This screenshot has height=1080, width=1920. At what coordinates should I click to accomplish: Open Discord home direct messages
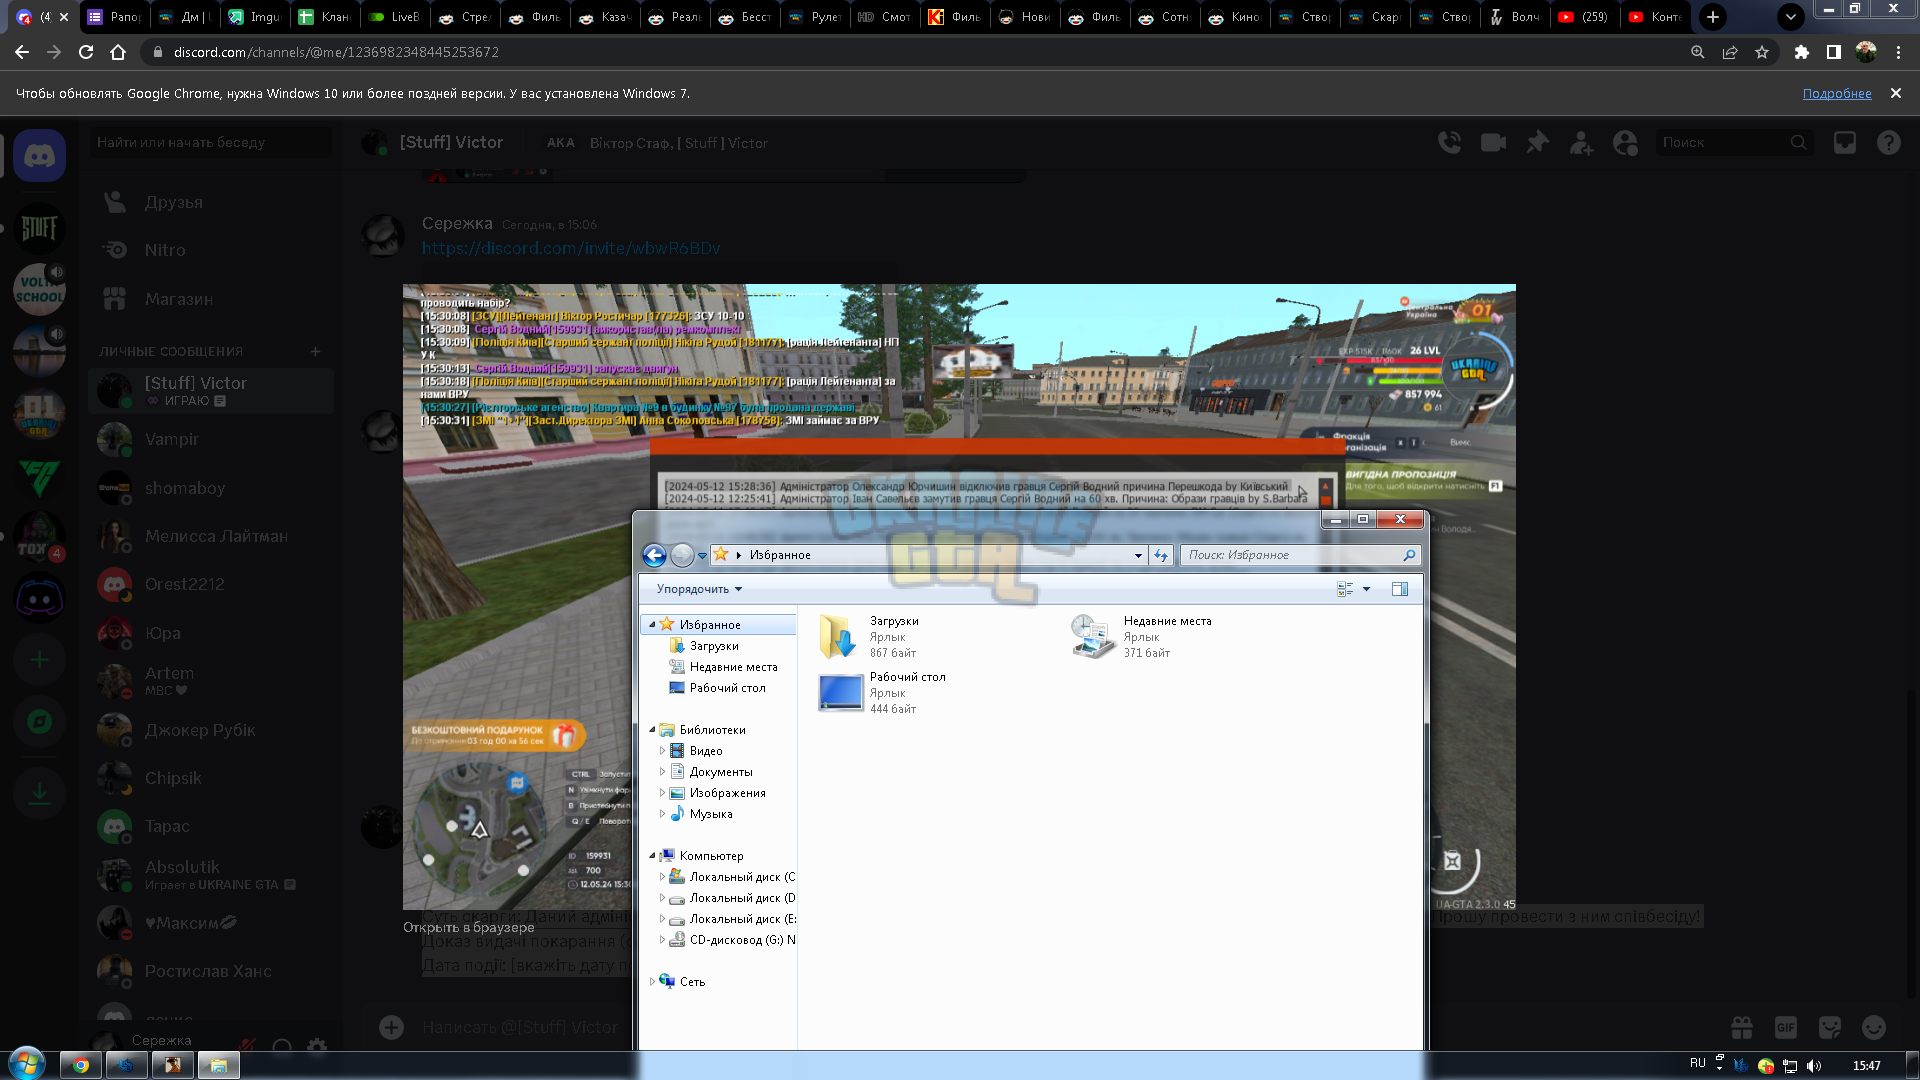(40, 156)
